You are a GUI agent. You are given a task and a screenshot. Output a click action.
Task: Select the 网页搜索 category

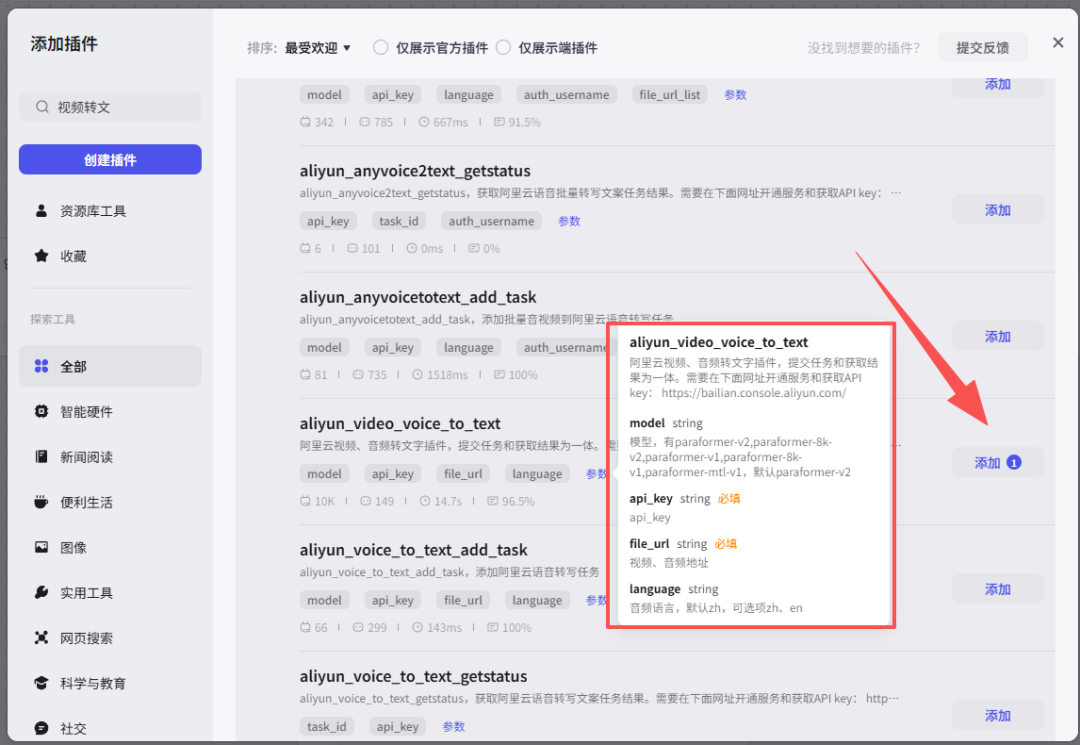coord(110,638)
